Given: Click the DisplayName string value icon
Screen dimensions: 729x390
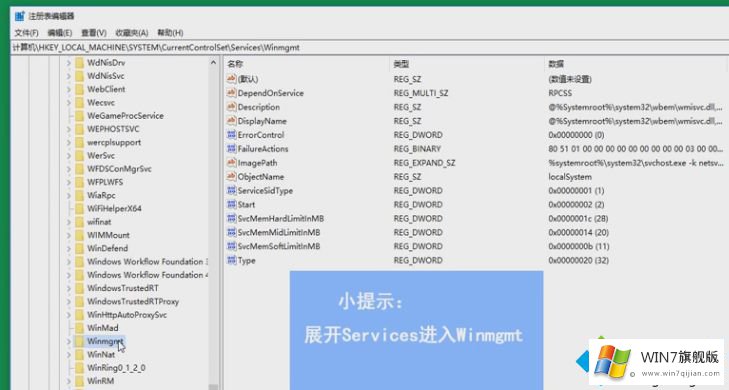Looking at the screenshot, I should [231, 121].
